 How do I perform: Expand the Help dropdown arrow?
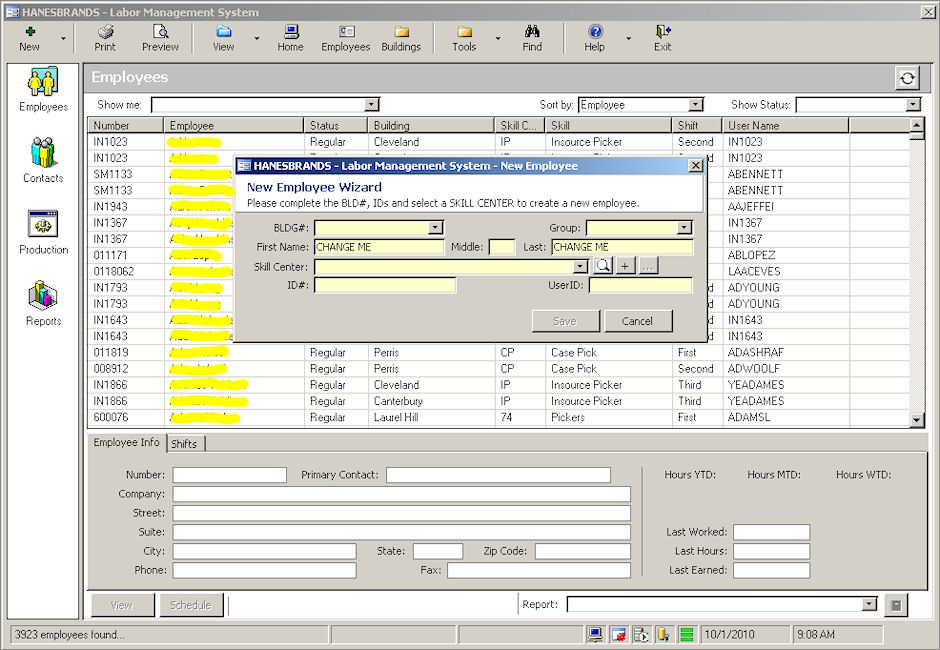(629, 38)
